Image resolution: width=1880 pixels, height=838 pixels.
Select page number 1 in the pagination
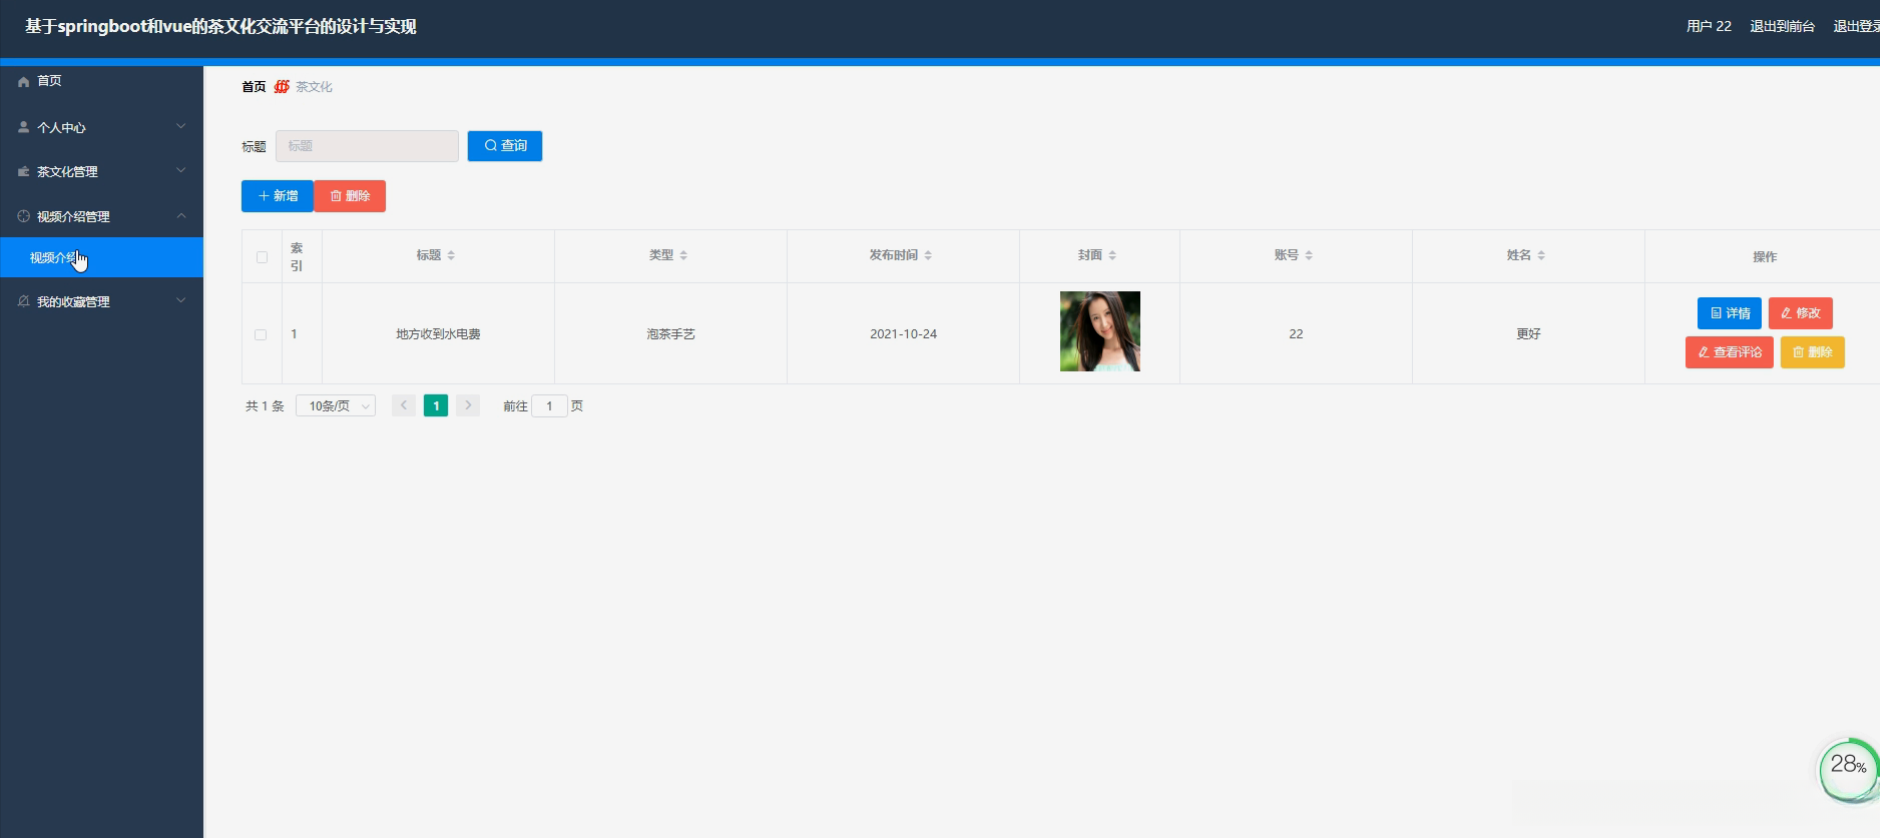(x=436, y=405)
